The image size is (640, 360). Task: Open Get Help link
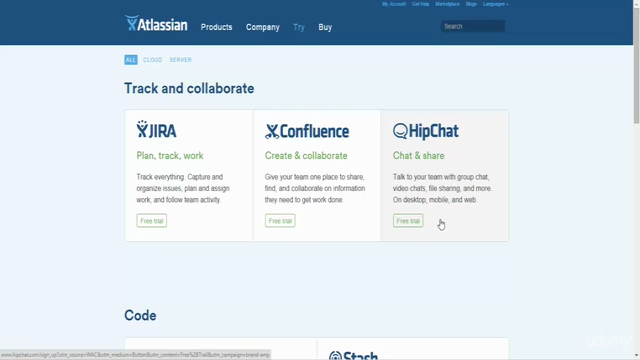point(420,4)
